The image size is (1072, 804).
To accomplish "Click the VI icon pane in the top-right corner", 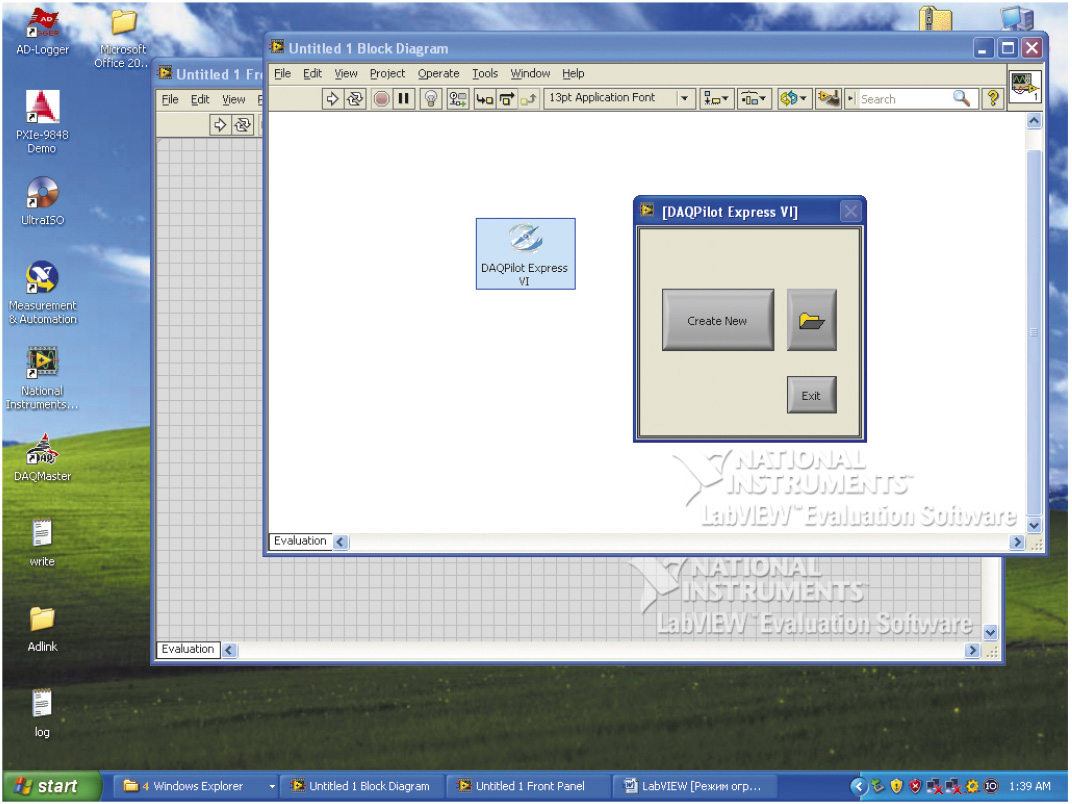I will (1024, 88).
